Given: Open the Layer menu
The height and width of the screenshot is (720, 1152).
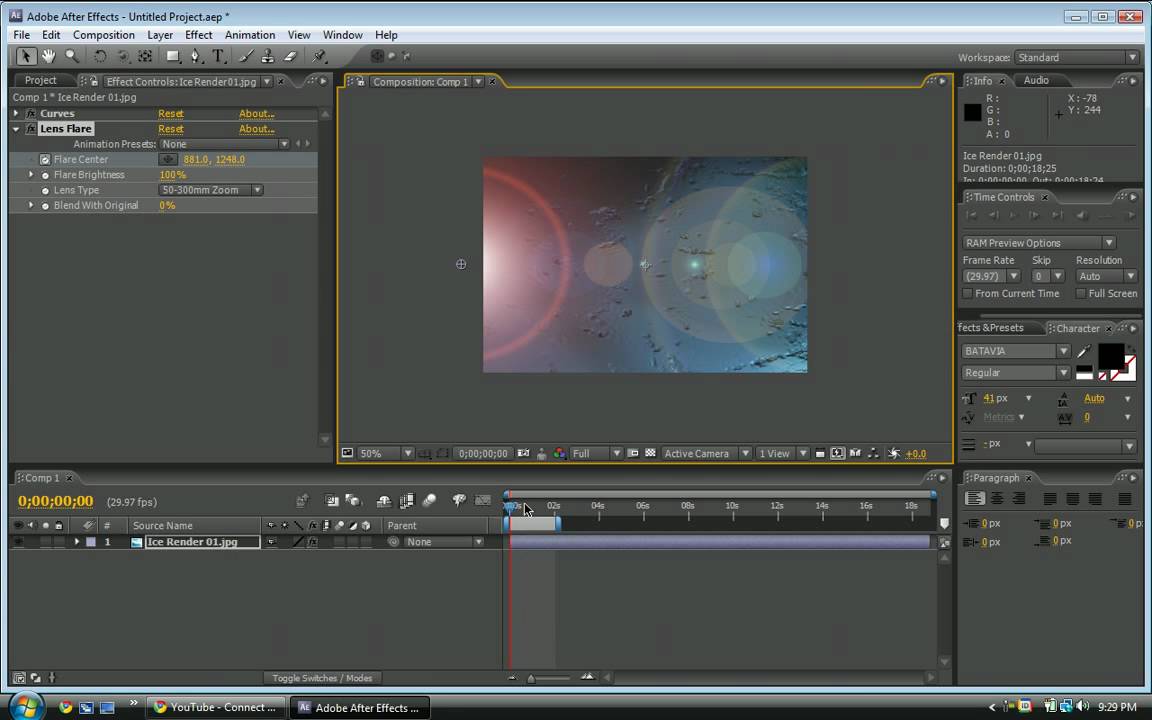Looking at the screenshot, I should click(x=159, y=35).
